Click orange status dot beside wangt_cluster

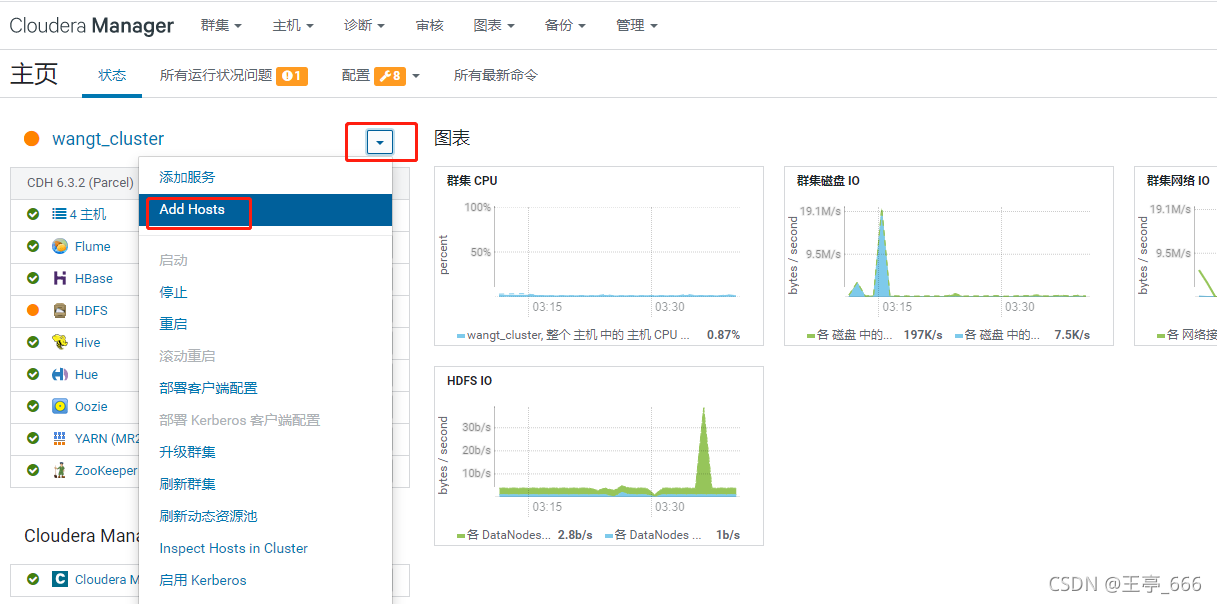point(32,139)
